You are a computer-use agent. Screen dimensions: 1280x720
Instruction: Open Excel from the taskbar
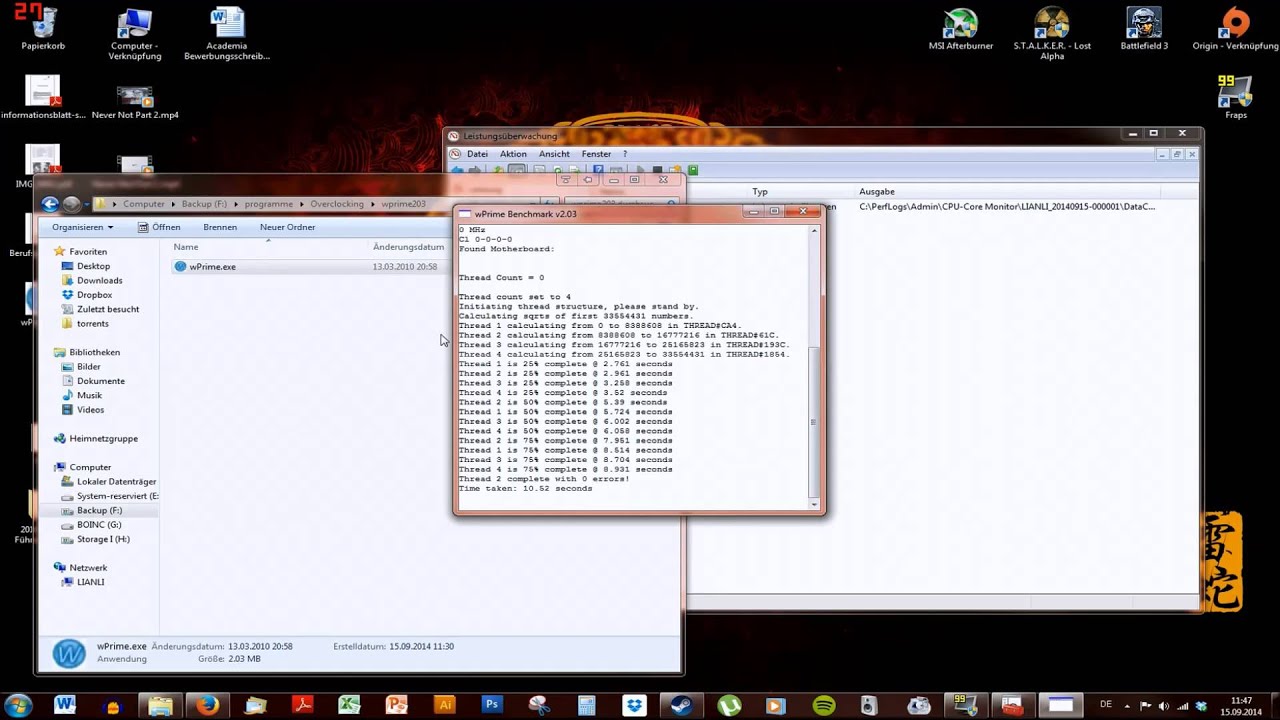(349, 705)
